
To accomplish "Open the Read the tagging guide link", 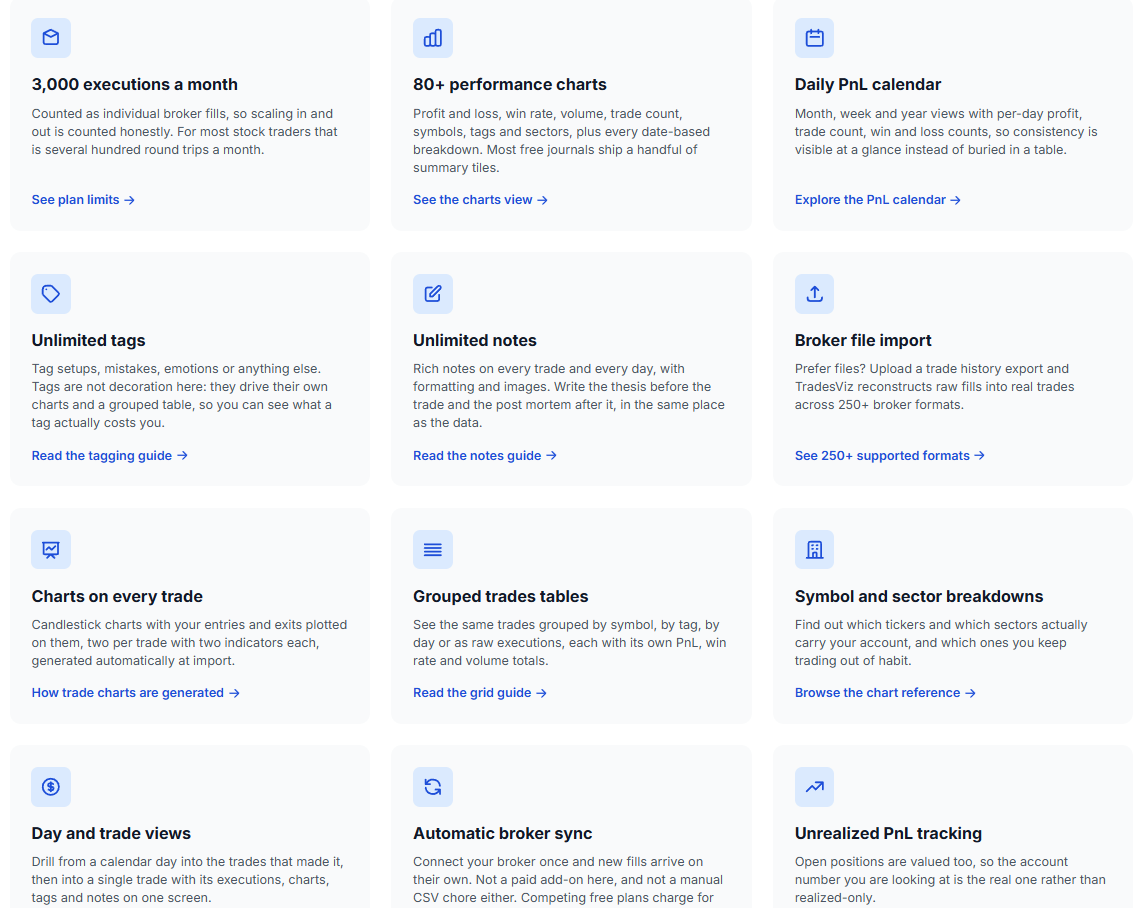I will (110, 456).
